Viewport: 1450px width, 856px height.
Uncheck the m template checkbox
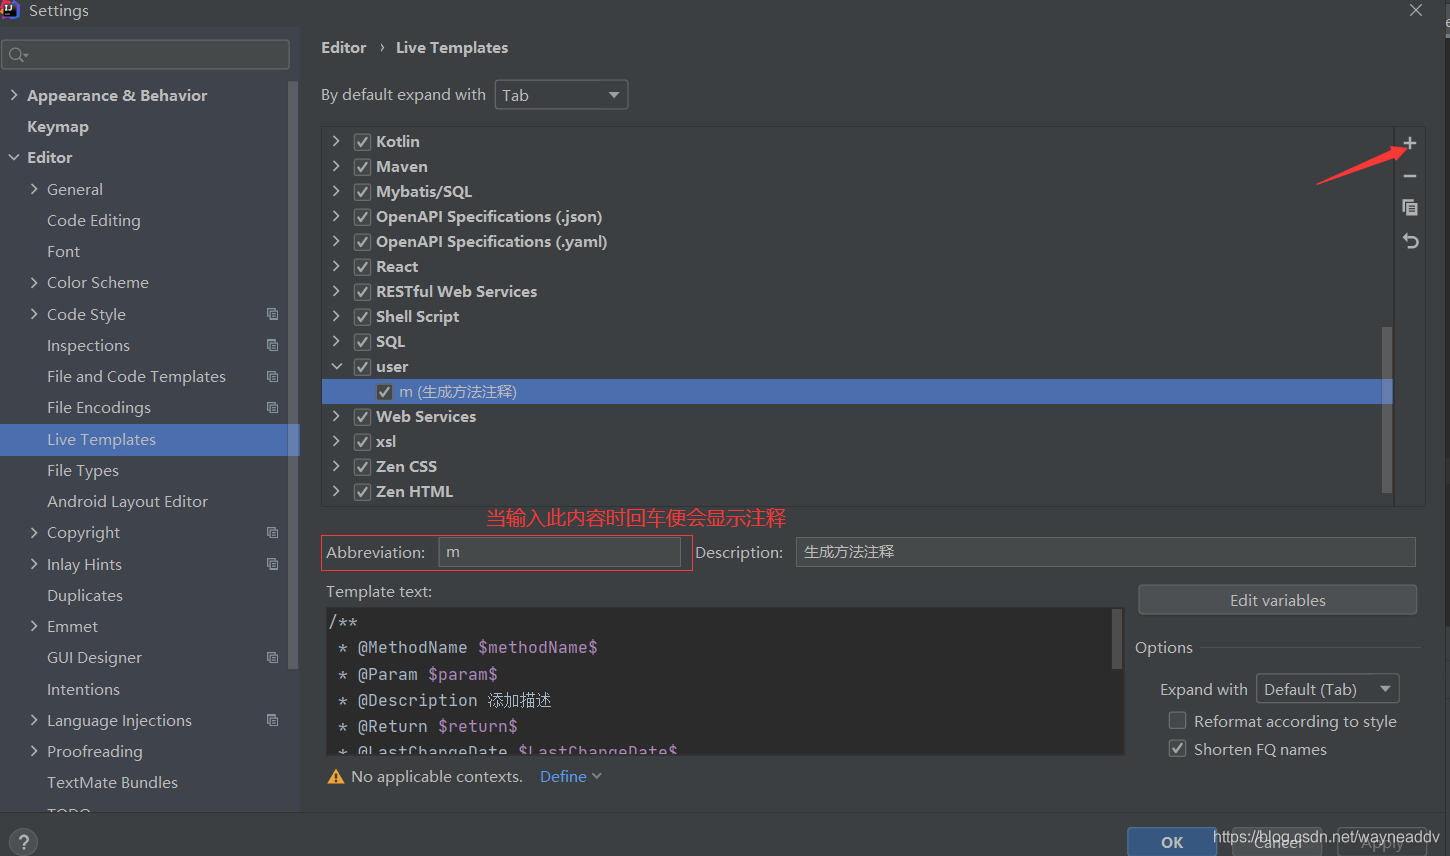[x=384, y=392]
